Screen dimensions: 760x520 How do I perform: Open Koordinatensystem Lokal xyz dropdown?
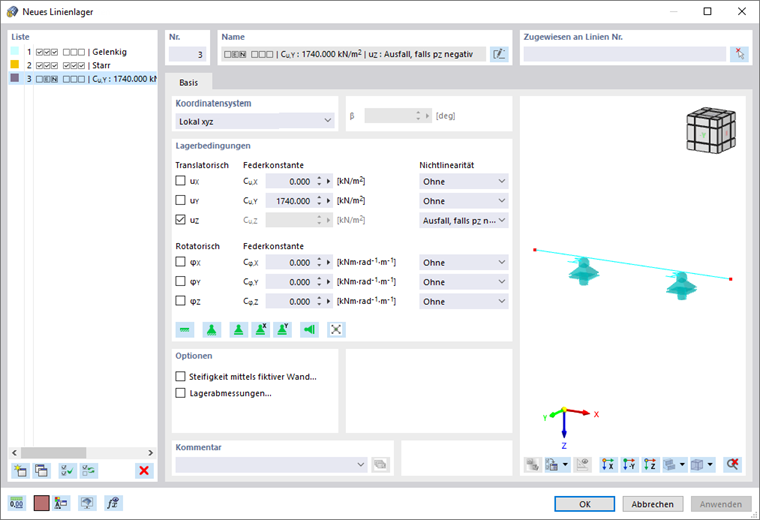(x=254, y=121)
